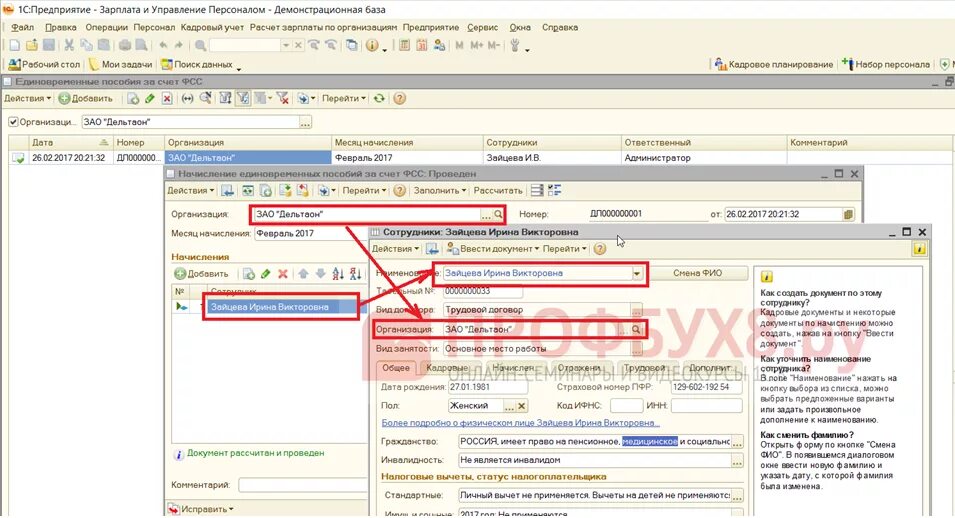Viewport: 955px width, 518px height.
Task: Open the calendar icon in main toolbar
Action: (421, 45)
